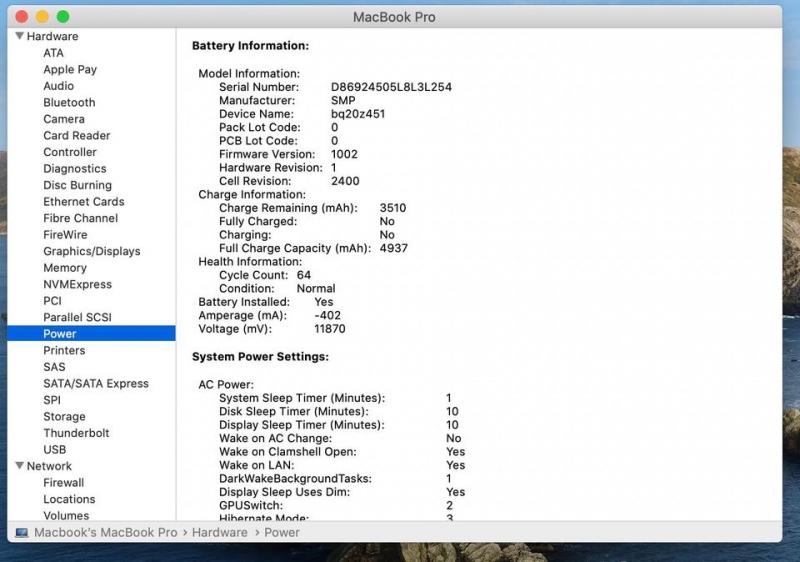Click the battery serial number value
This screenshot has height=562, width=800.
[x=391, y=87]
